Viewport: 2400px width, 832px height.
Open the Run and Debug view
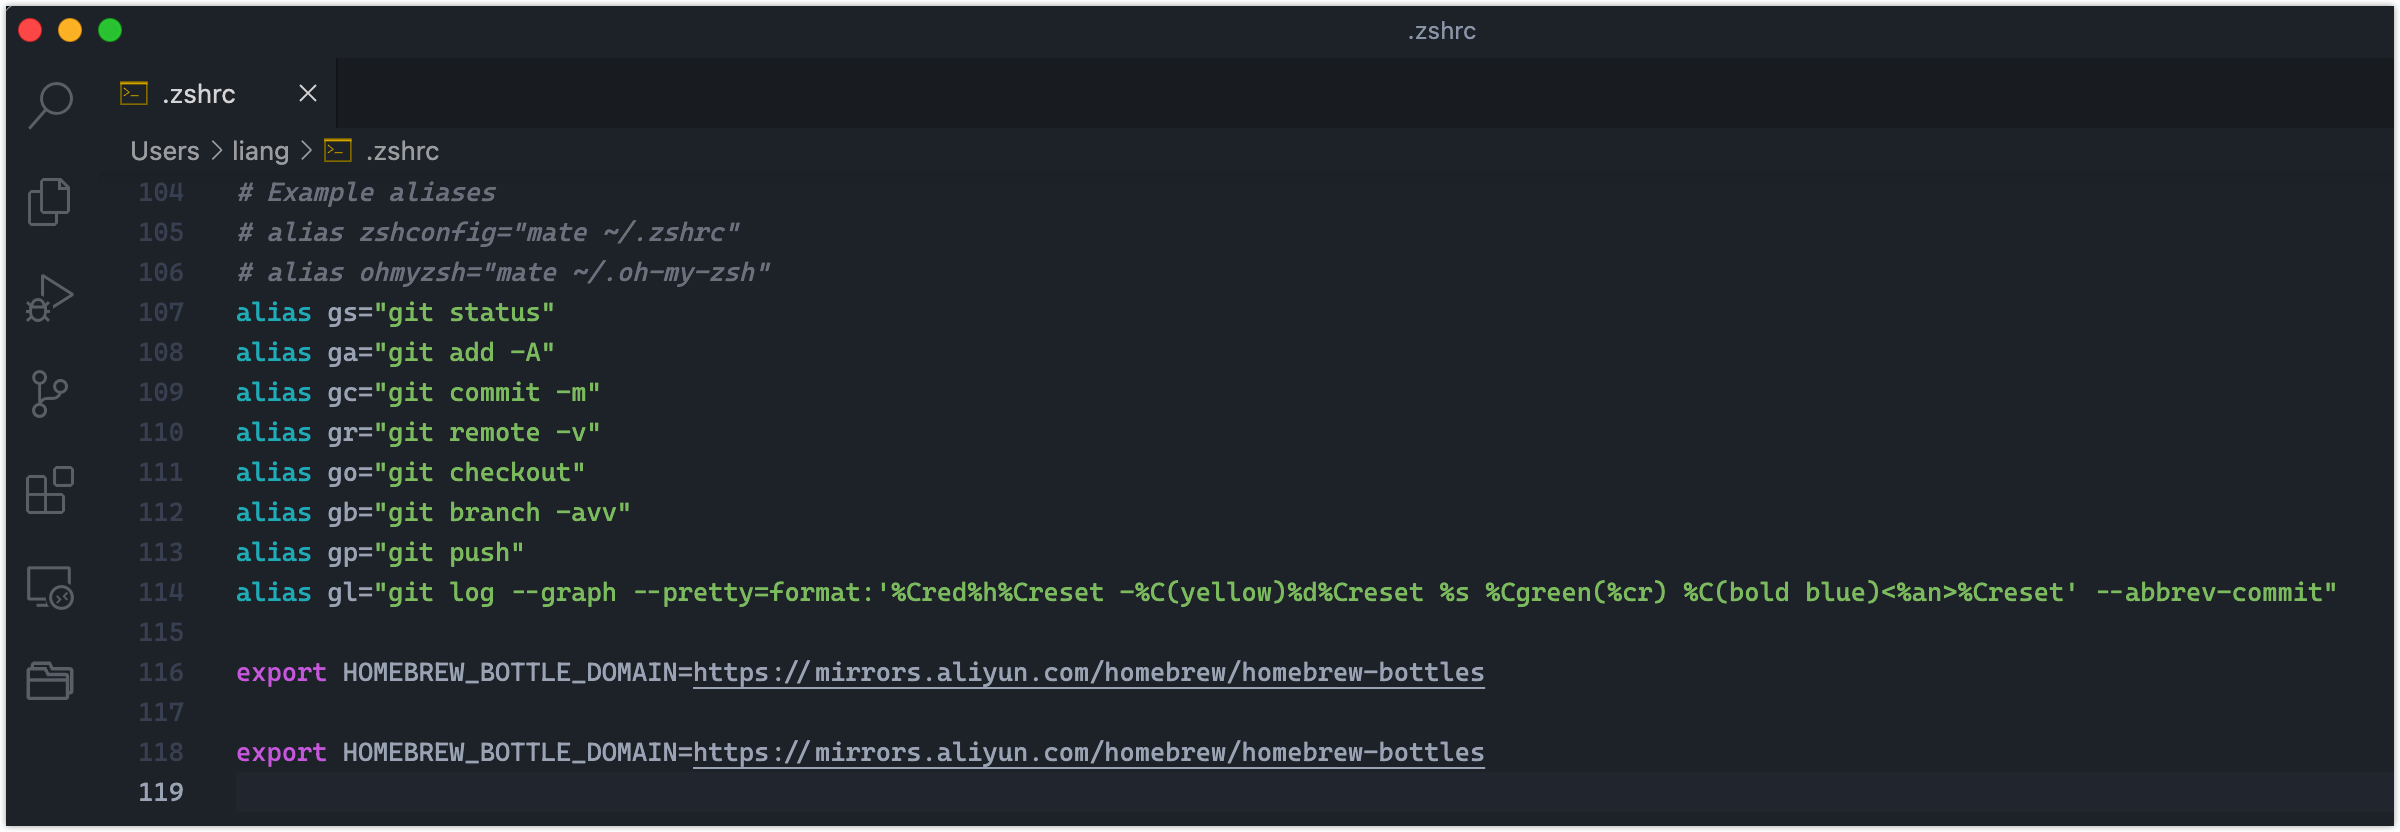49,296
